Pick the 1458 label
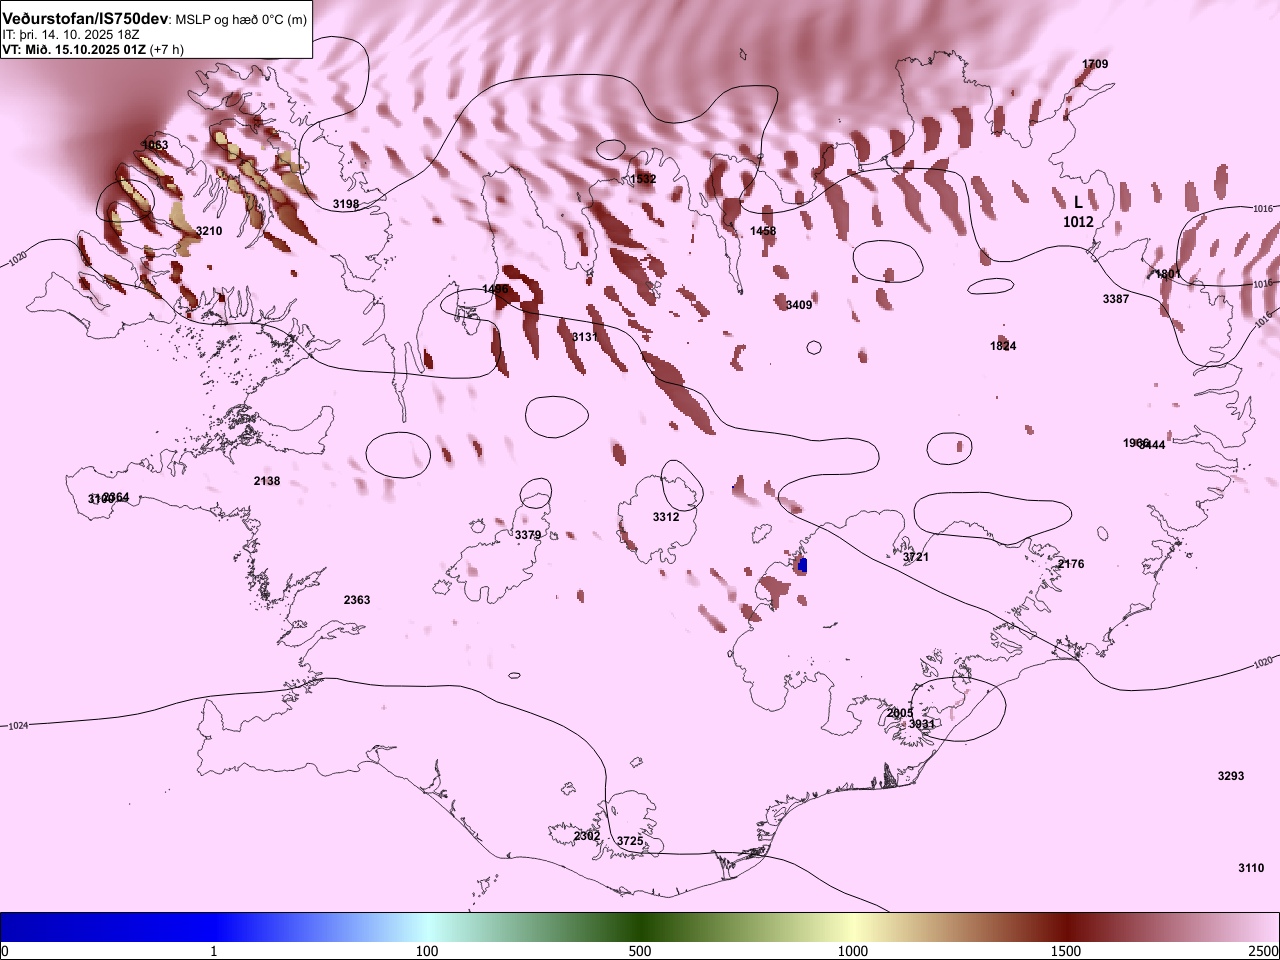Screen dimensions: 1280x960 coord(763,231)
